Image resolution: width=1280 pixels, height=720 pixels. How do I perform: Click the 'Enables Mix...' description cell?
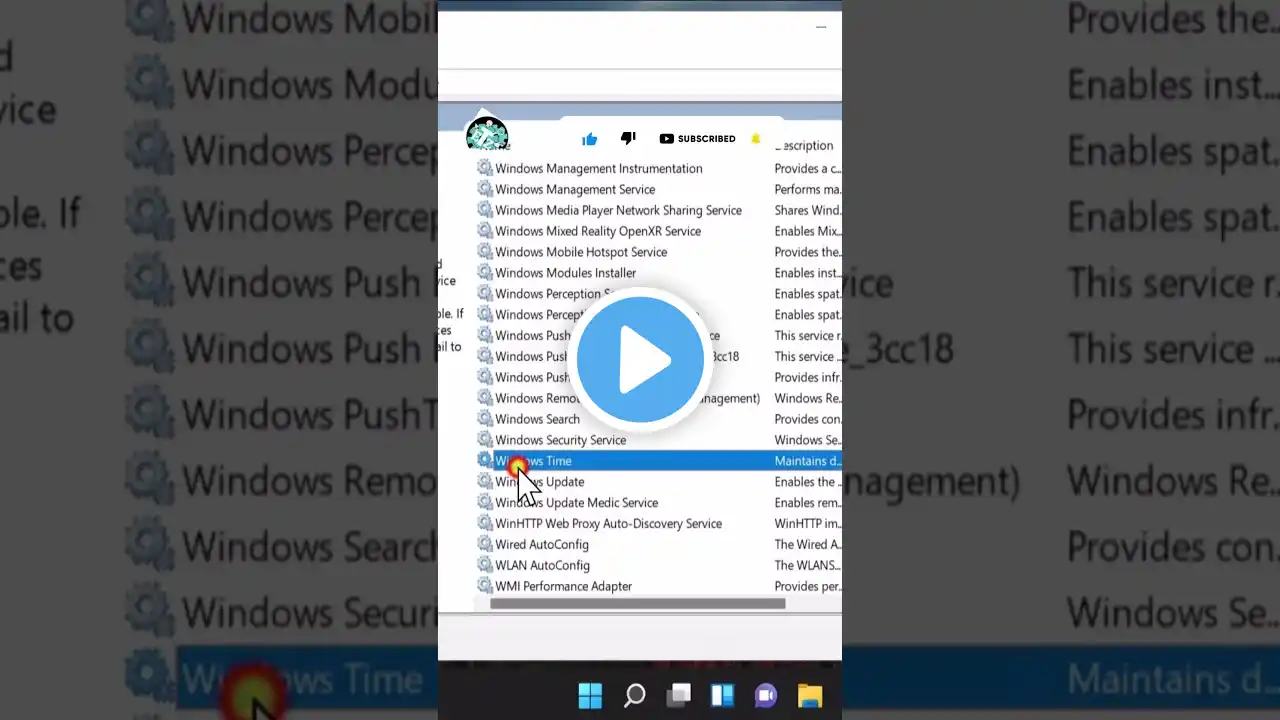807,232
